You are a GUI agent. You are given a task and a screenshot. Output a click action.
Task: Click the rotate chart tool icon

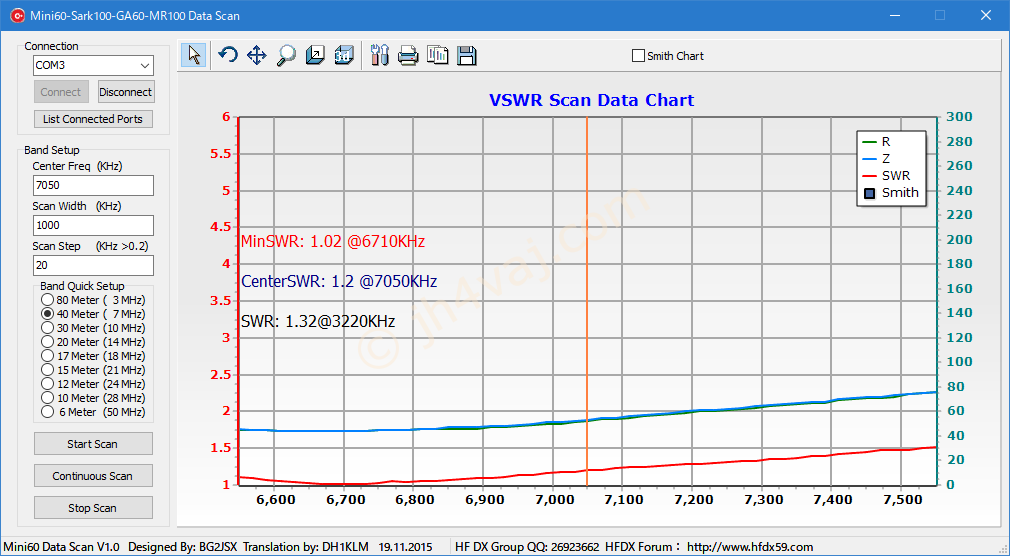tap(228, 55)
